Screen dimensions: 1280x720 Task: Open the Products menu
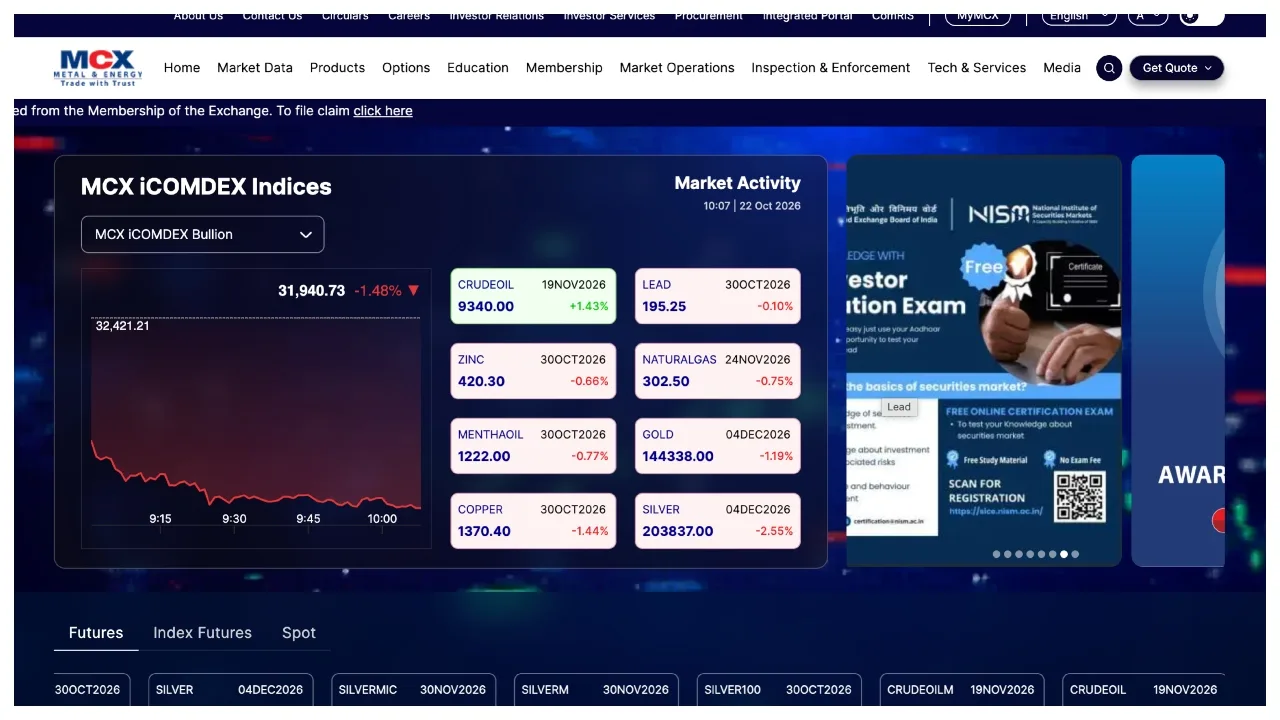click(x=337, y=68)
